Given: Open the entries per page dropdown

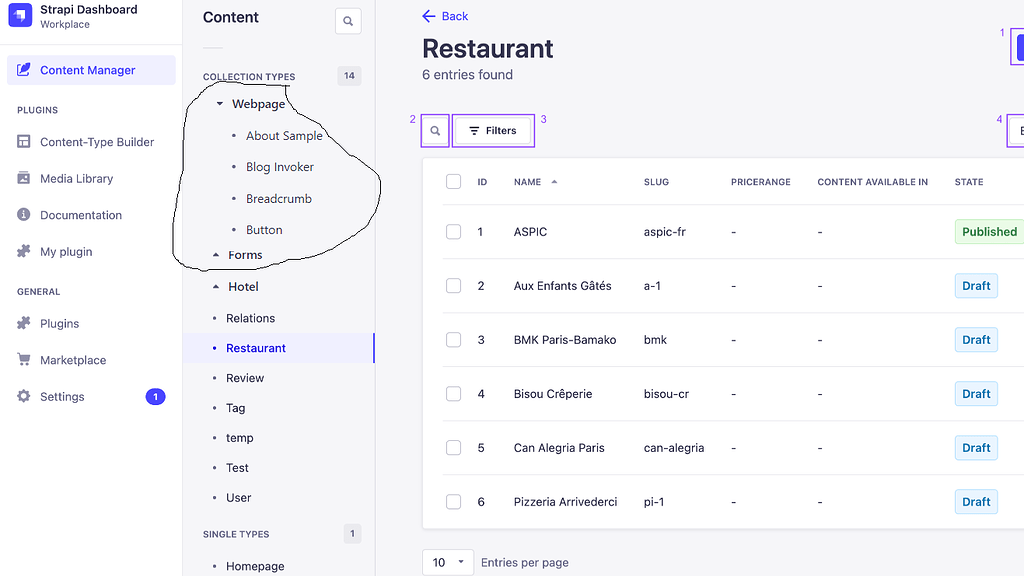Looking at the screenshot, I should 448,562.
